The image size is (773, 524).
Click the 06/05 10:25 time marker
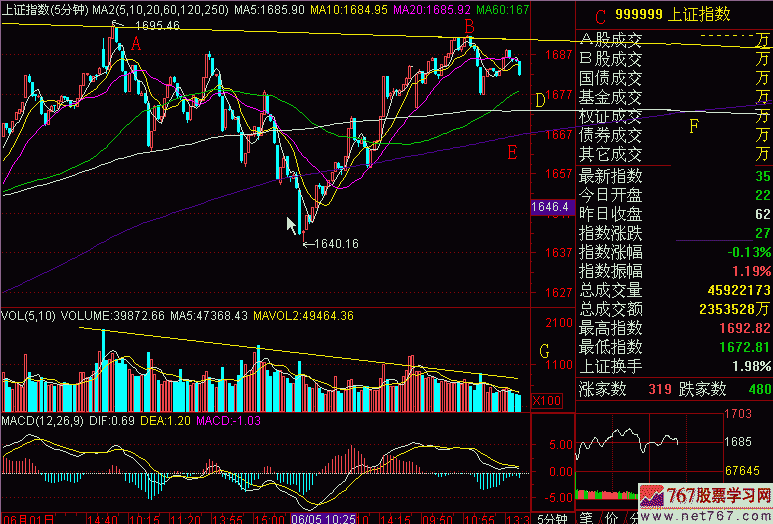(x=323, y=518)
